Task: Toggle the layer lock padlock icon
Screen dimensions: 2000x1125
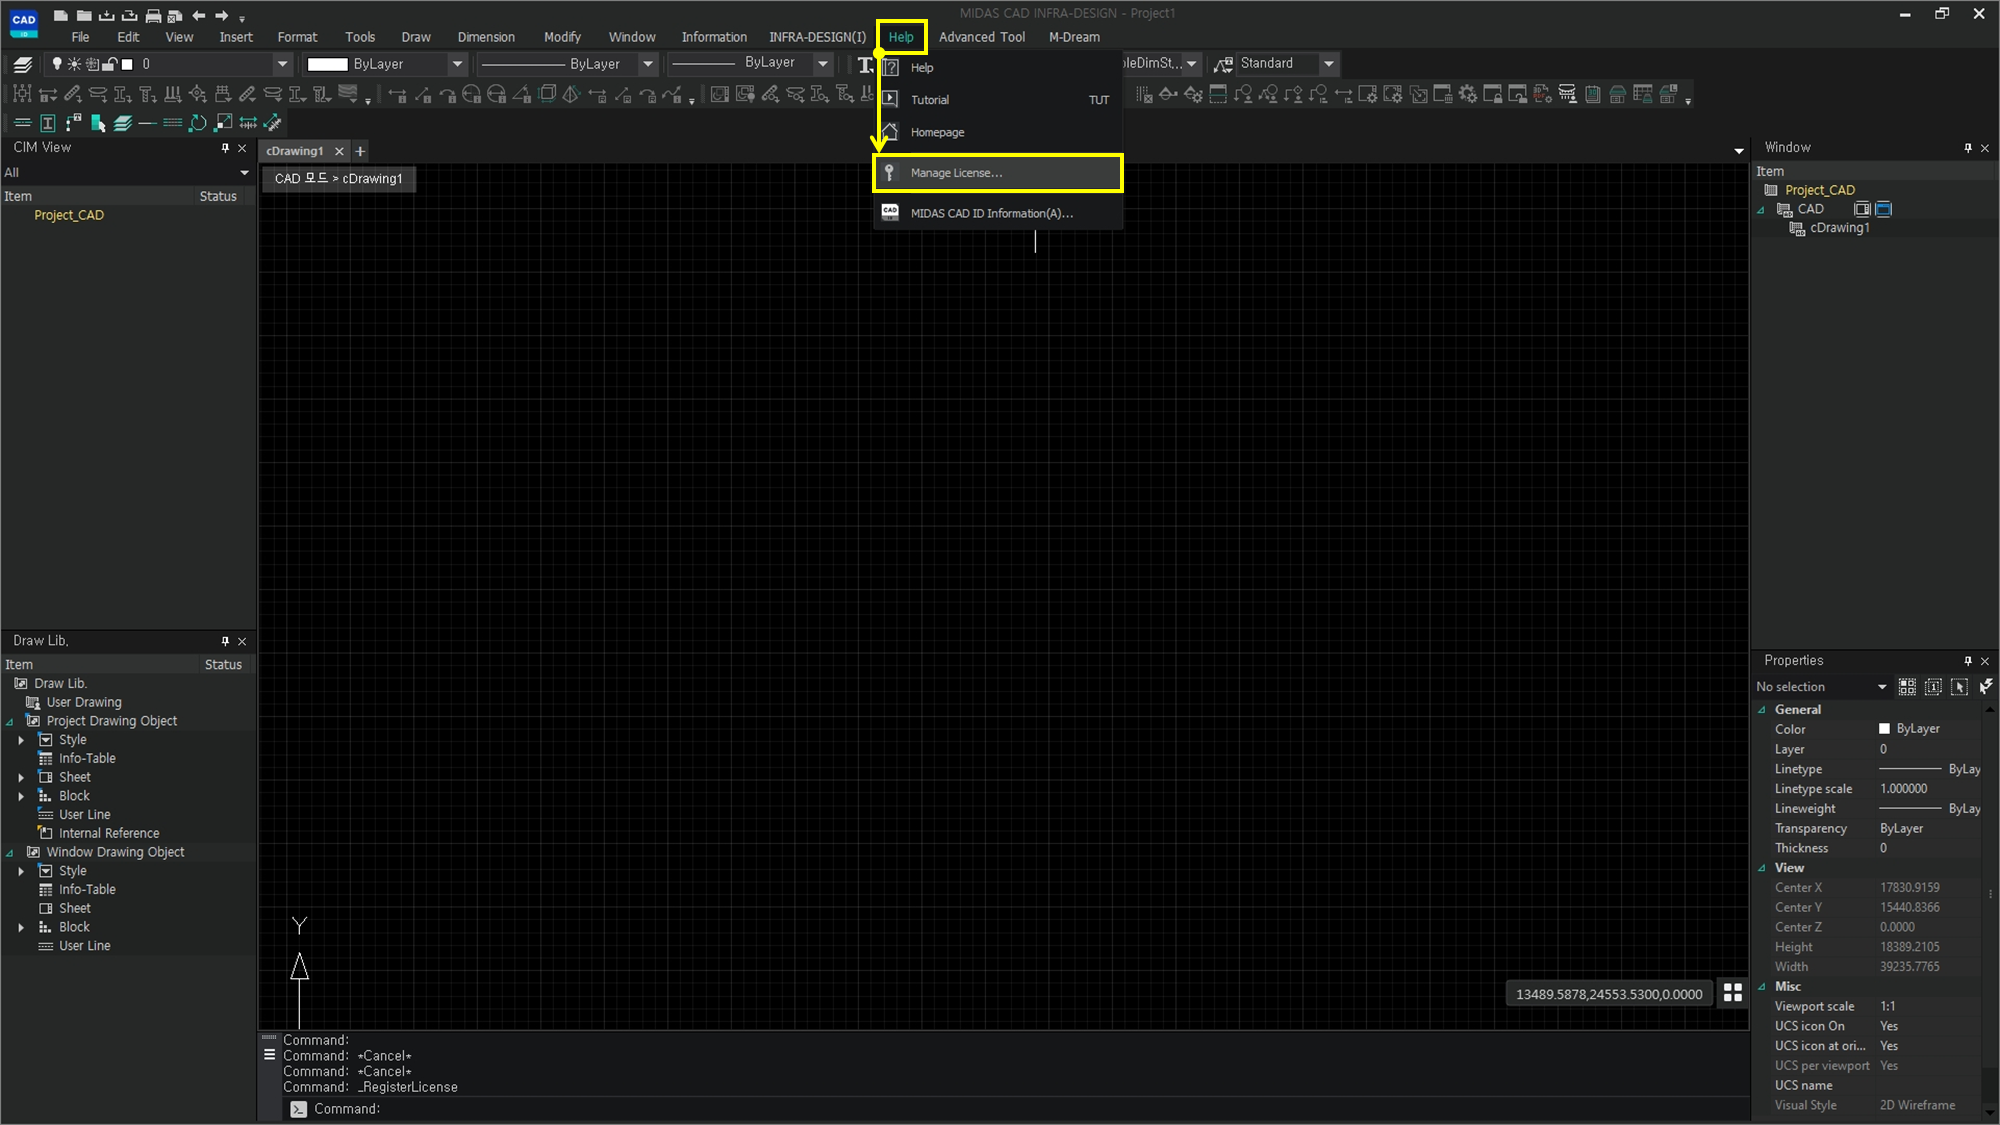Action: 110,64
